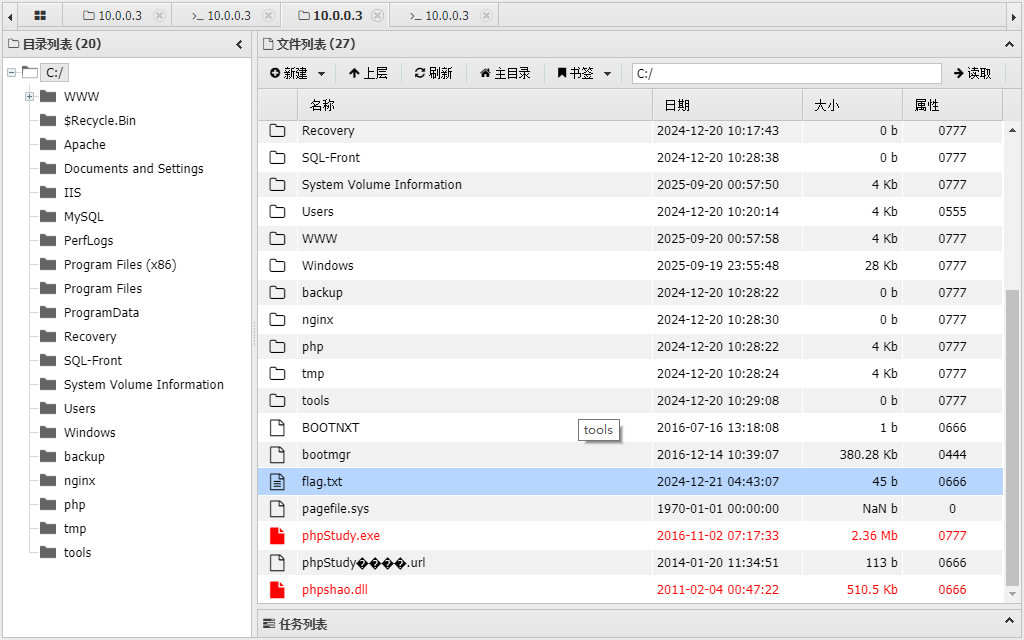Click the tmp folder icon in file list
This screenshot has width=1024, height=640.
pyautogui.click(x=278, y=374)
